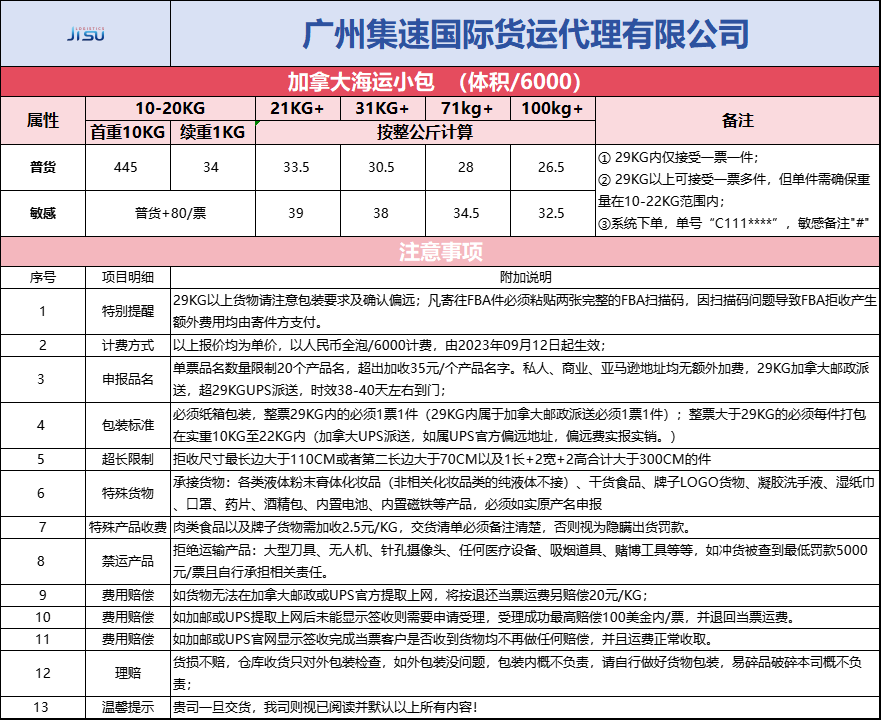This screenshot has height=720, width=881.
Task: Select the 加拿大海运小包 (体积/6000) heading
Action: point(440,82)
